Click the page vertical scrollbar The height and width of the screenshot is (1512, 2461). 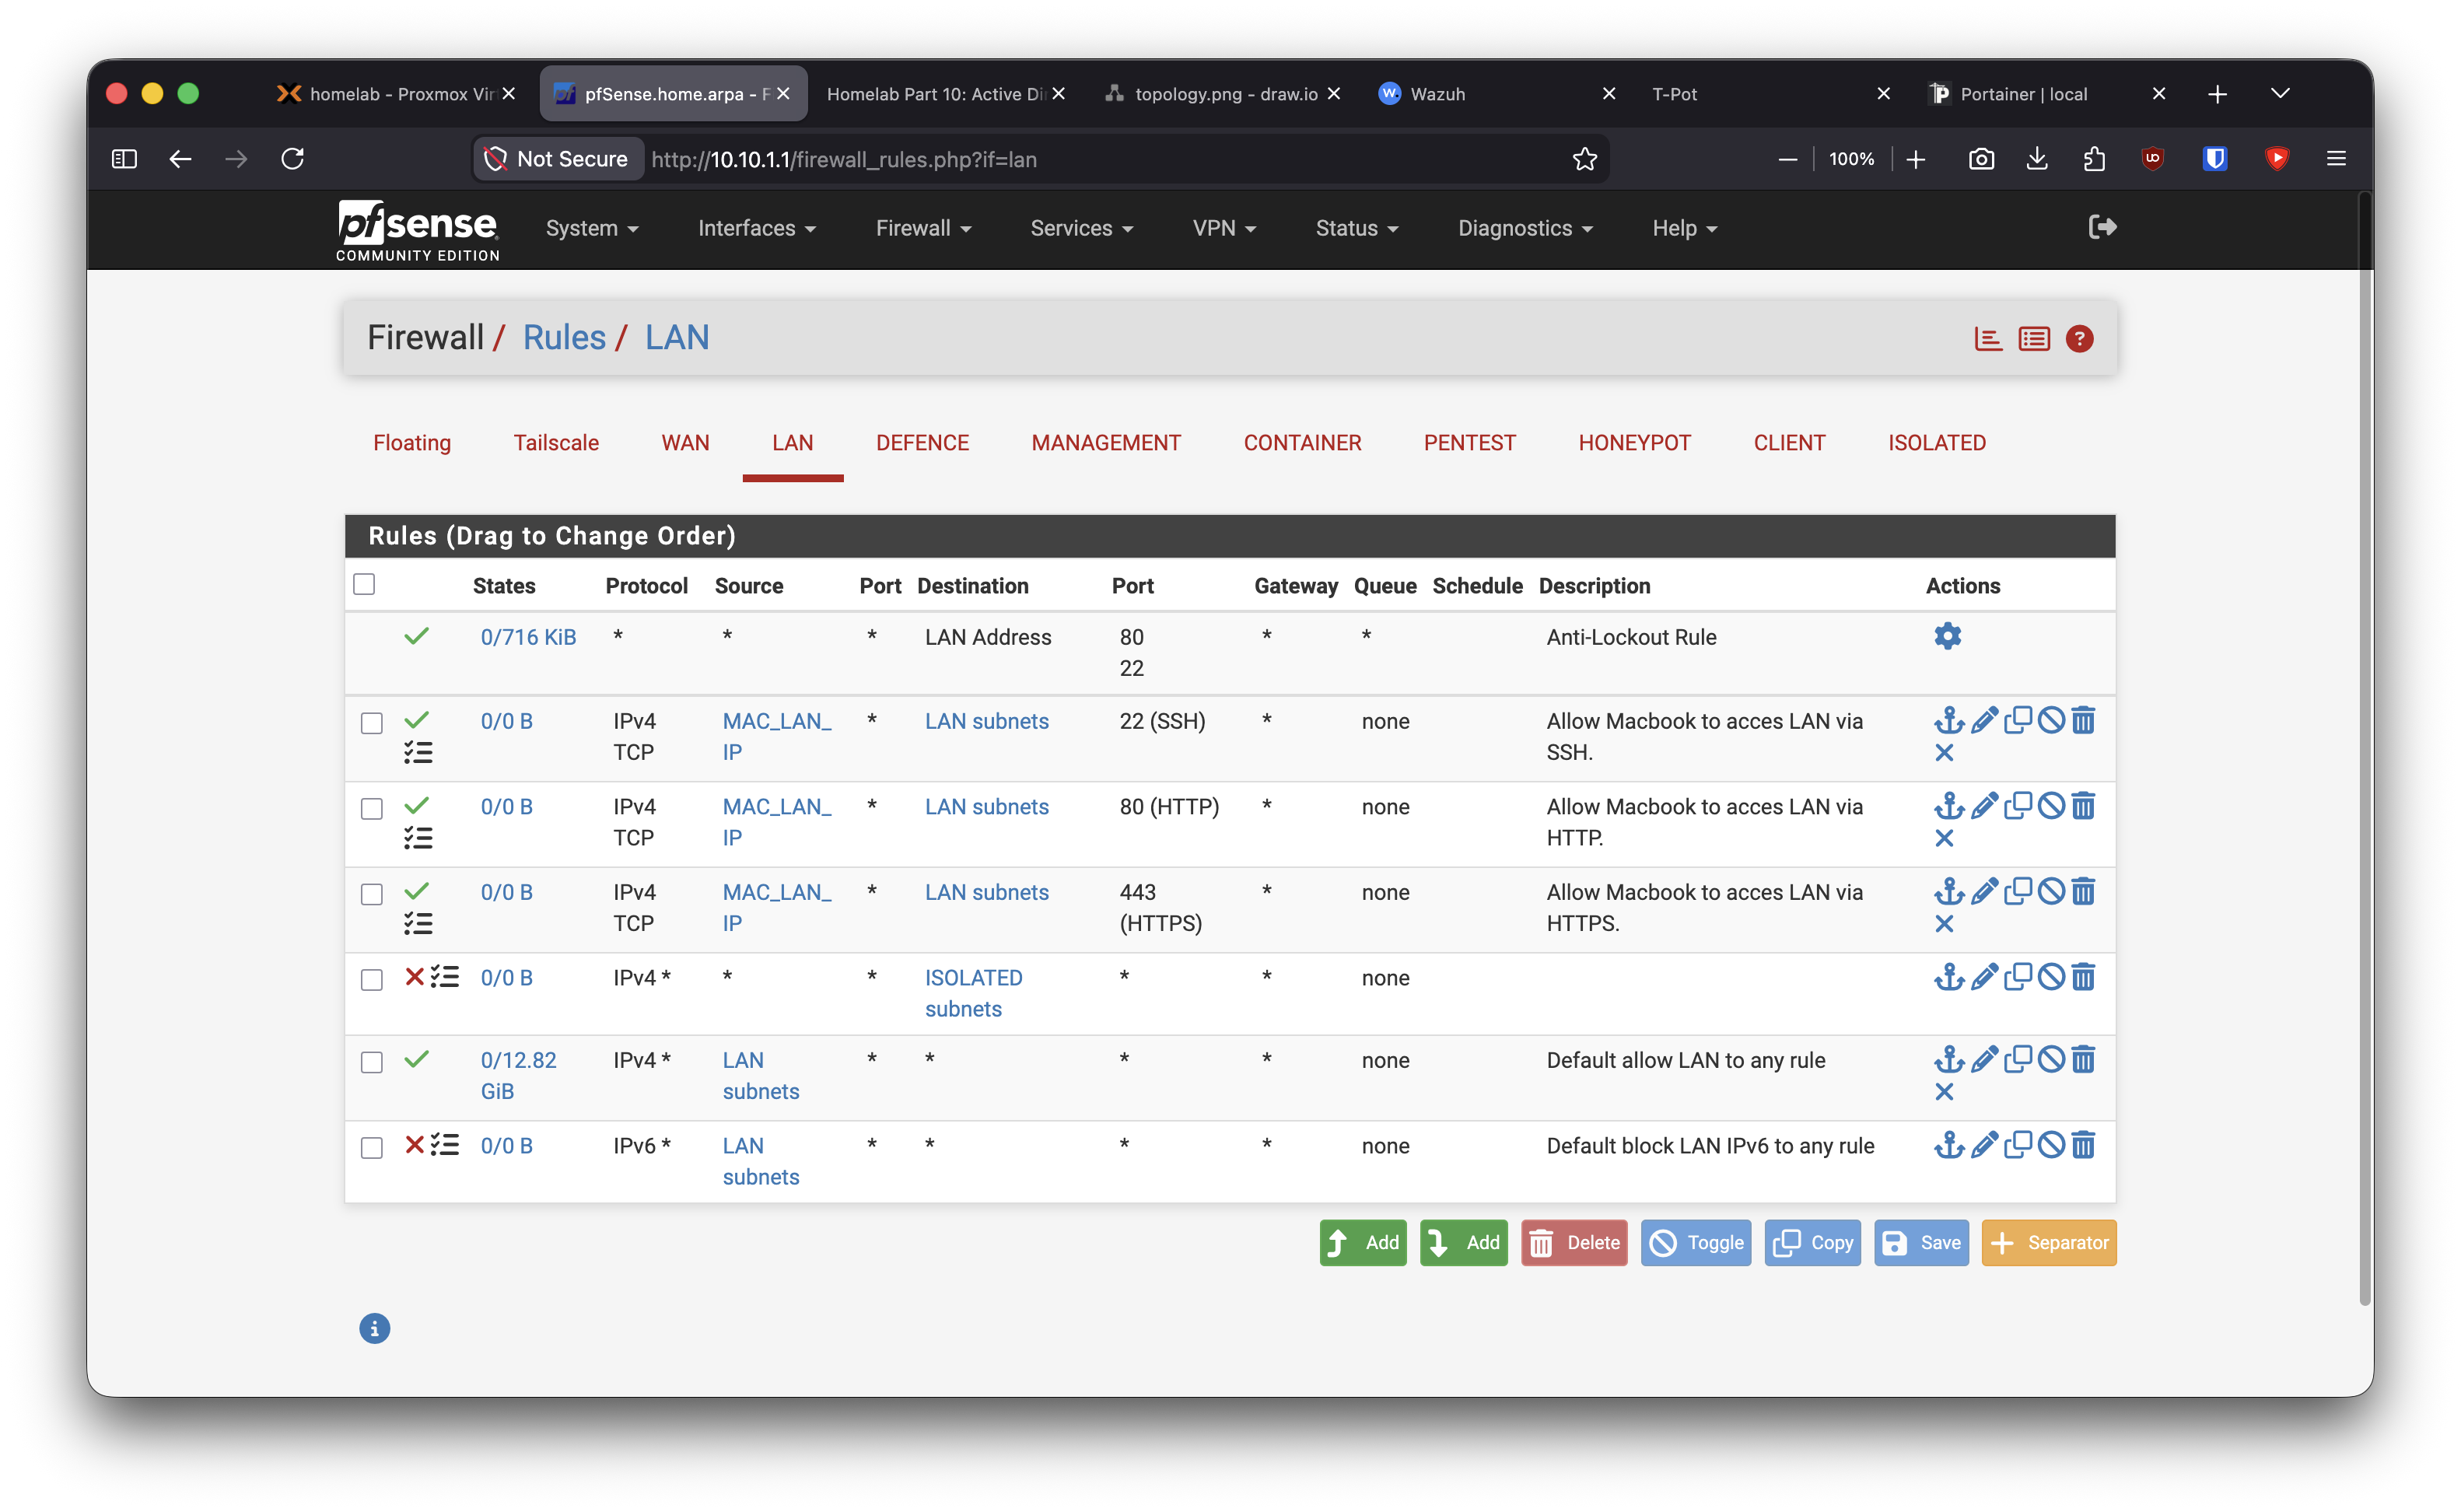click(2364, 750)
